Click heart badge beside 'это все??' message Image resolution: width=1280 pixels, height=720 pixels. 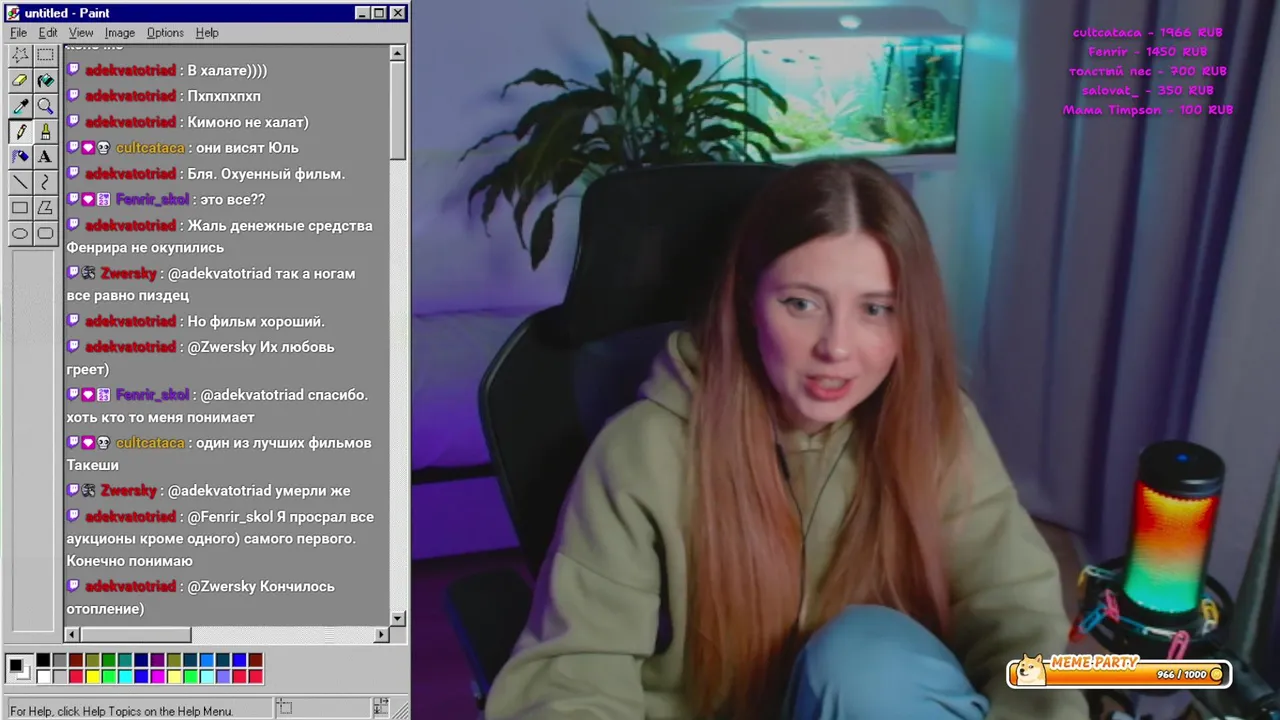88,200
